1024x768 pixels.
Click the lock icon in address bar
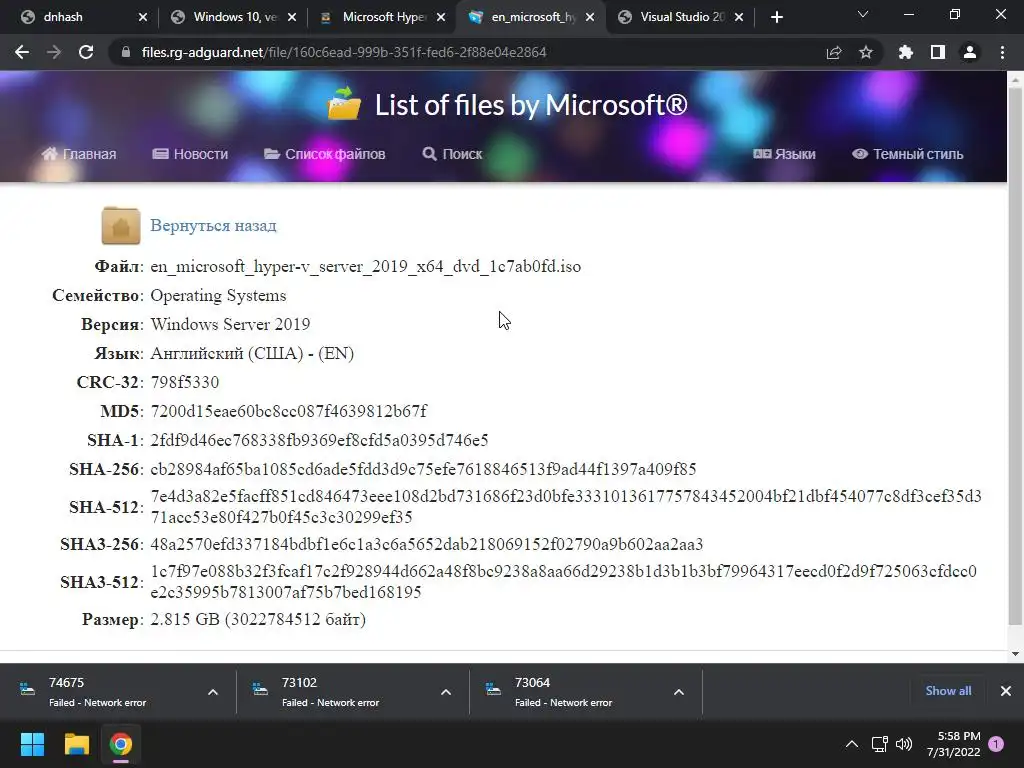[x=126, y=52]
